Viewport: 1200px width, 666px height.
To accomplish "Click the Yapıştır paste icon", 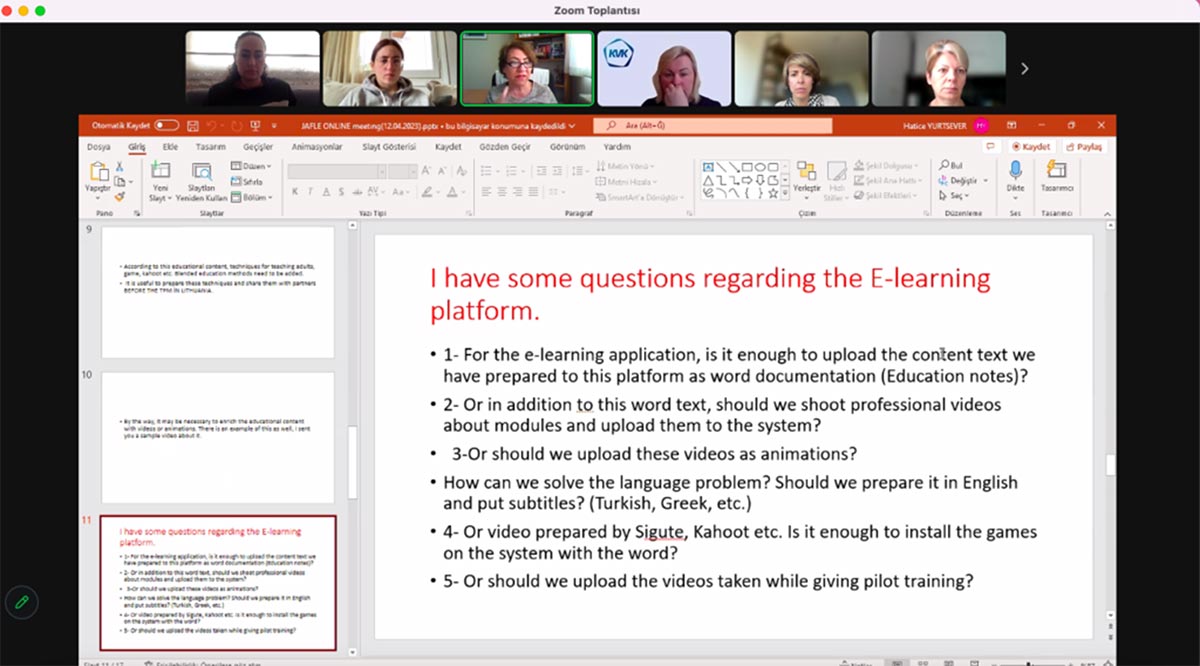I will point(96,172).
